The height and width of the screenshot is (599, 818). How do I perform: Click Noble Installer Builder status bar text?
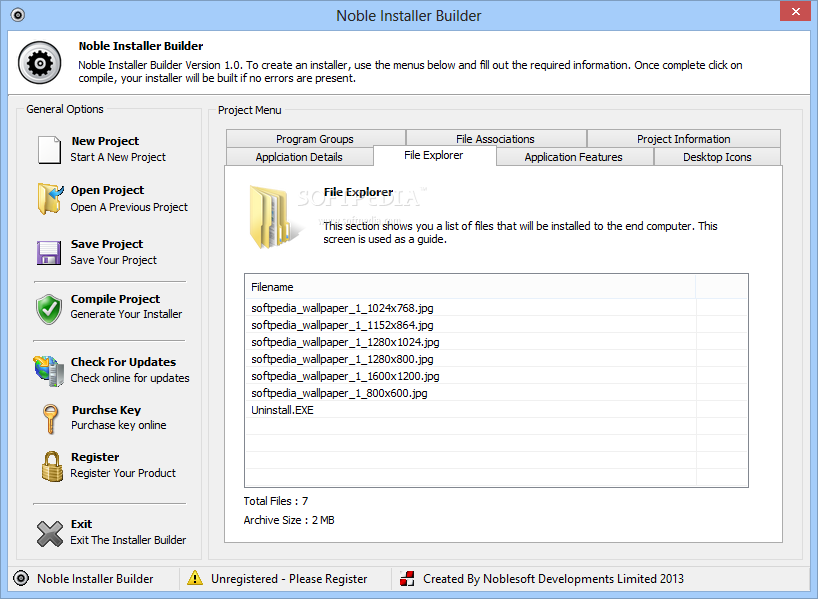95,579
